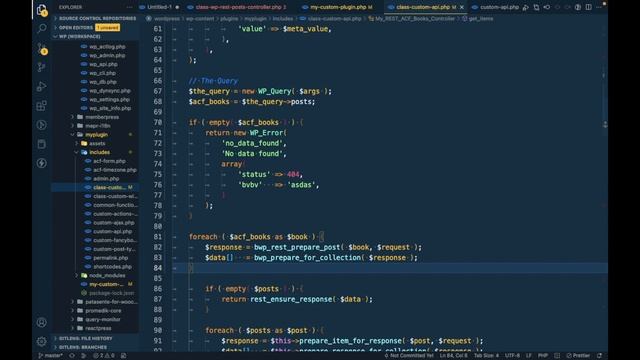Open wp_admin.php in explorer
This screenshot has height=360, width=640.
point(107,56)
